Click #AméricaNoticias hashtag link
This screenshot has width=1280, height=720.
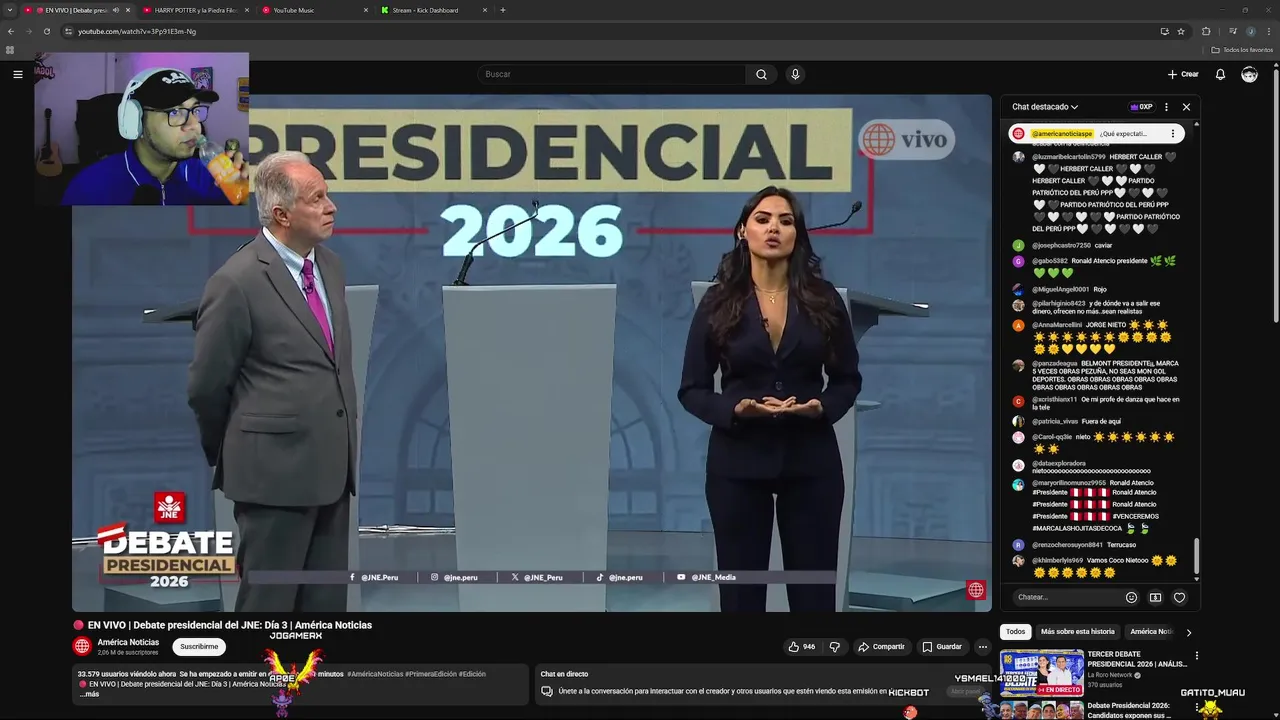click(x=375, y=674)
